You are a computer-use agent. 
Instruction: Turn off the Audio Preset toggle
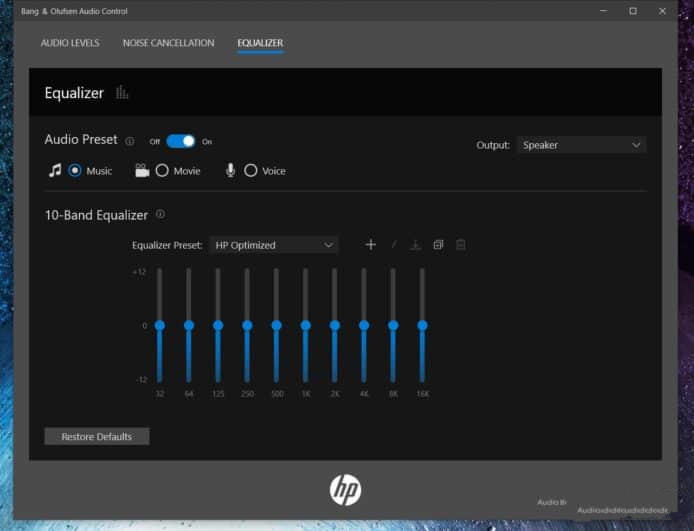point(181,141)
